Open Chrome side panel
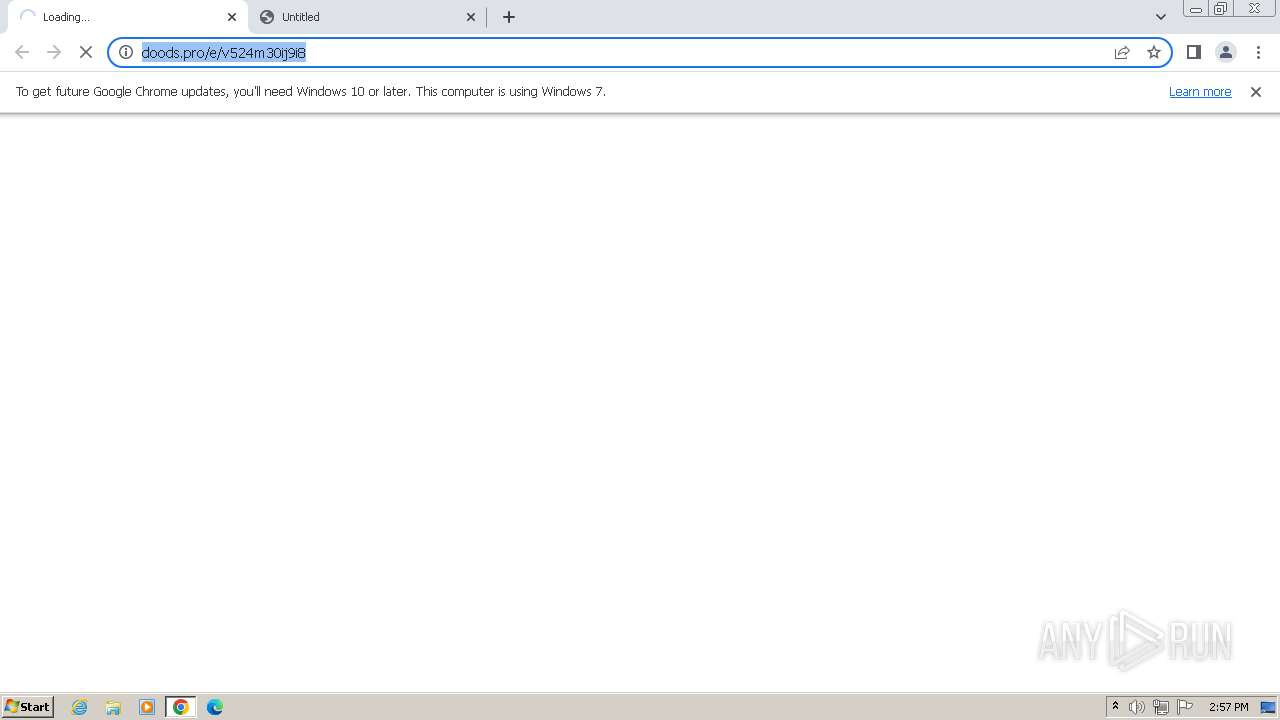Viewport: 1280px width, 720px height. [1194, 52]
